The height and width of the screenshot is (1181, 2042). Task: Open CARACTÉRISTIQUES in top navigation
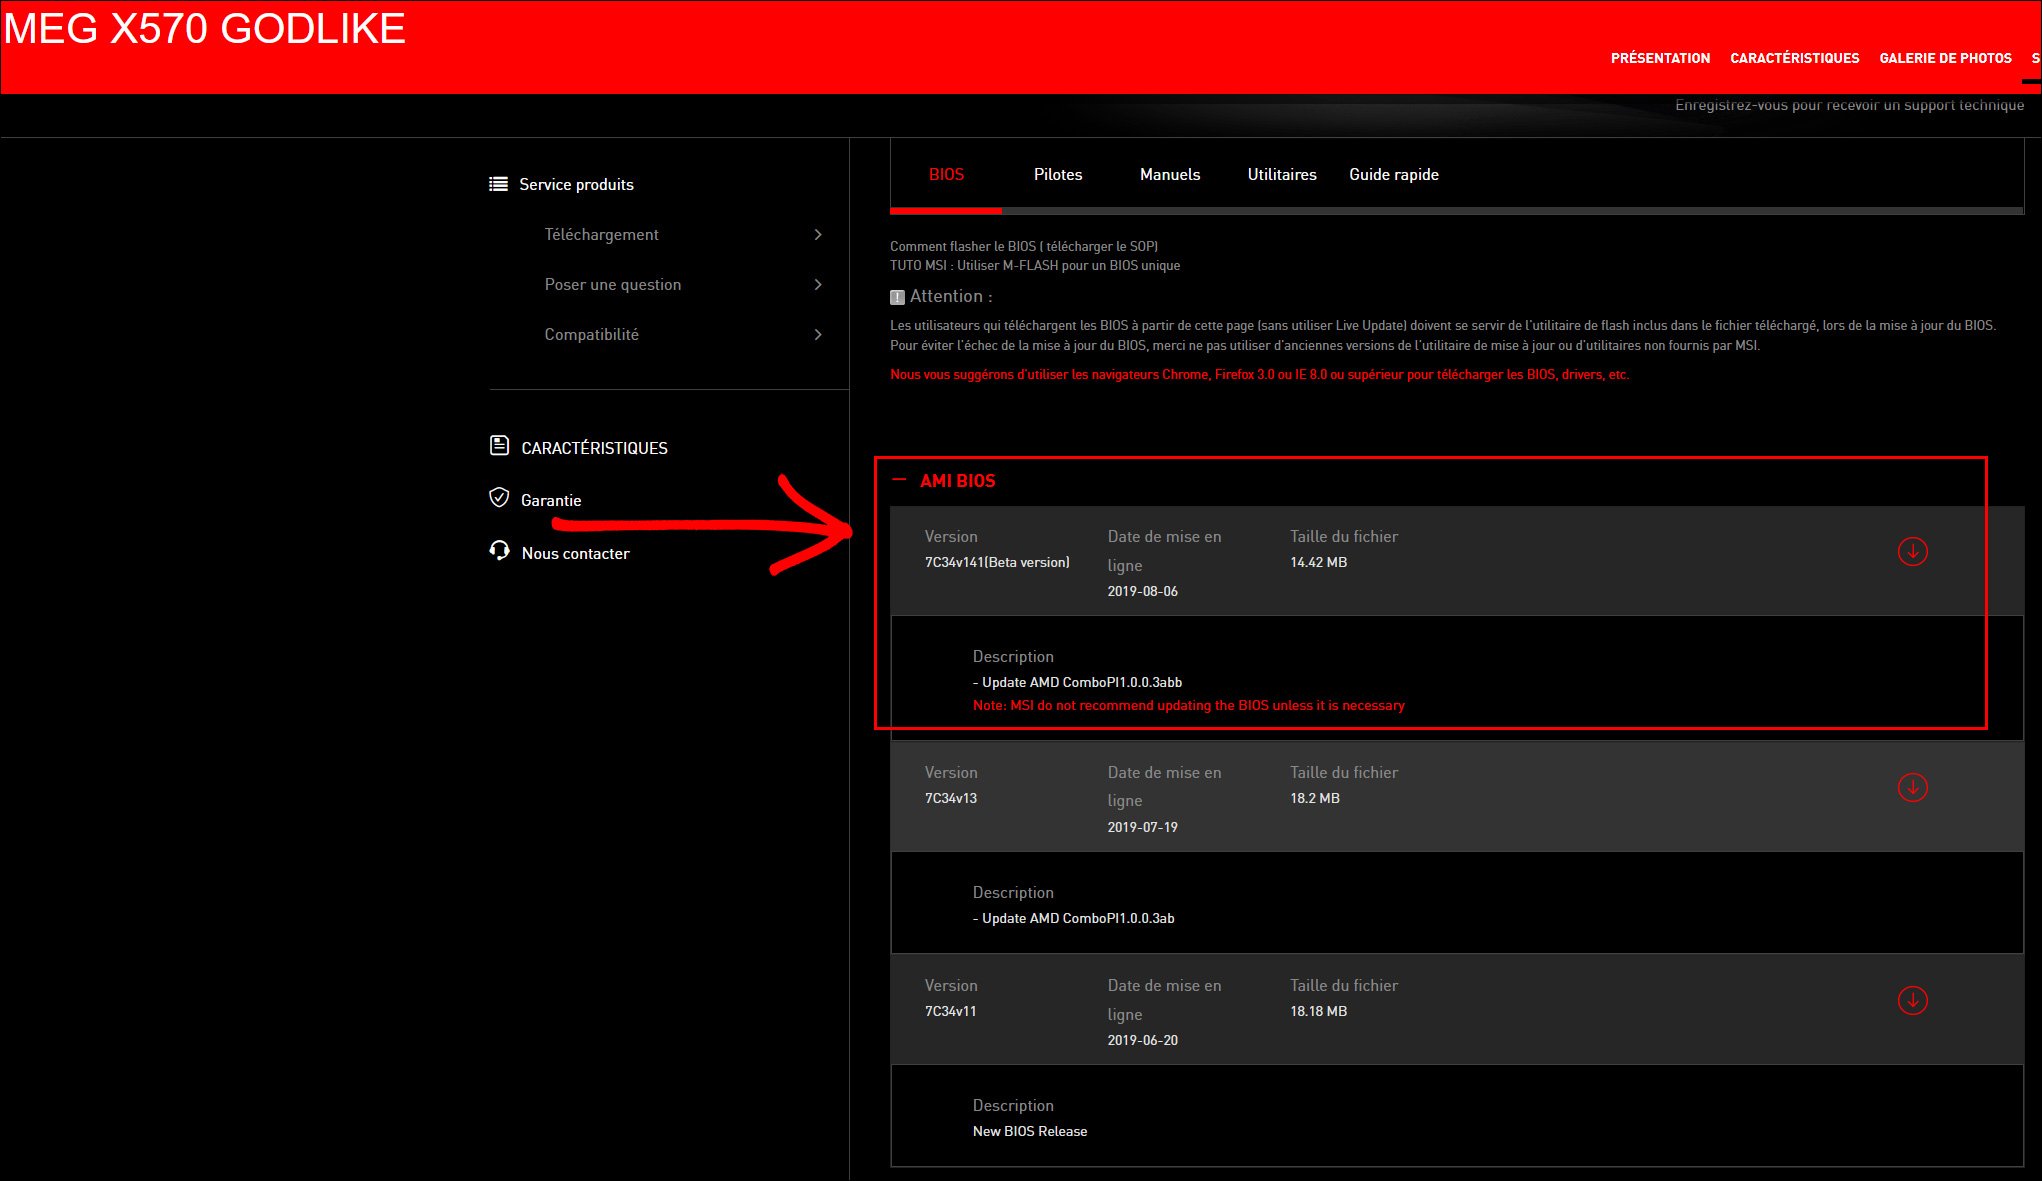click(x=1795, y=58)
